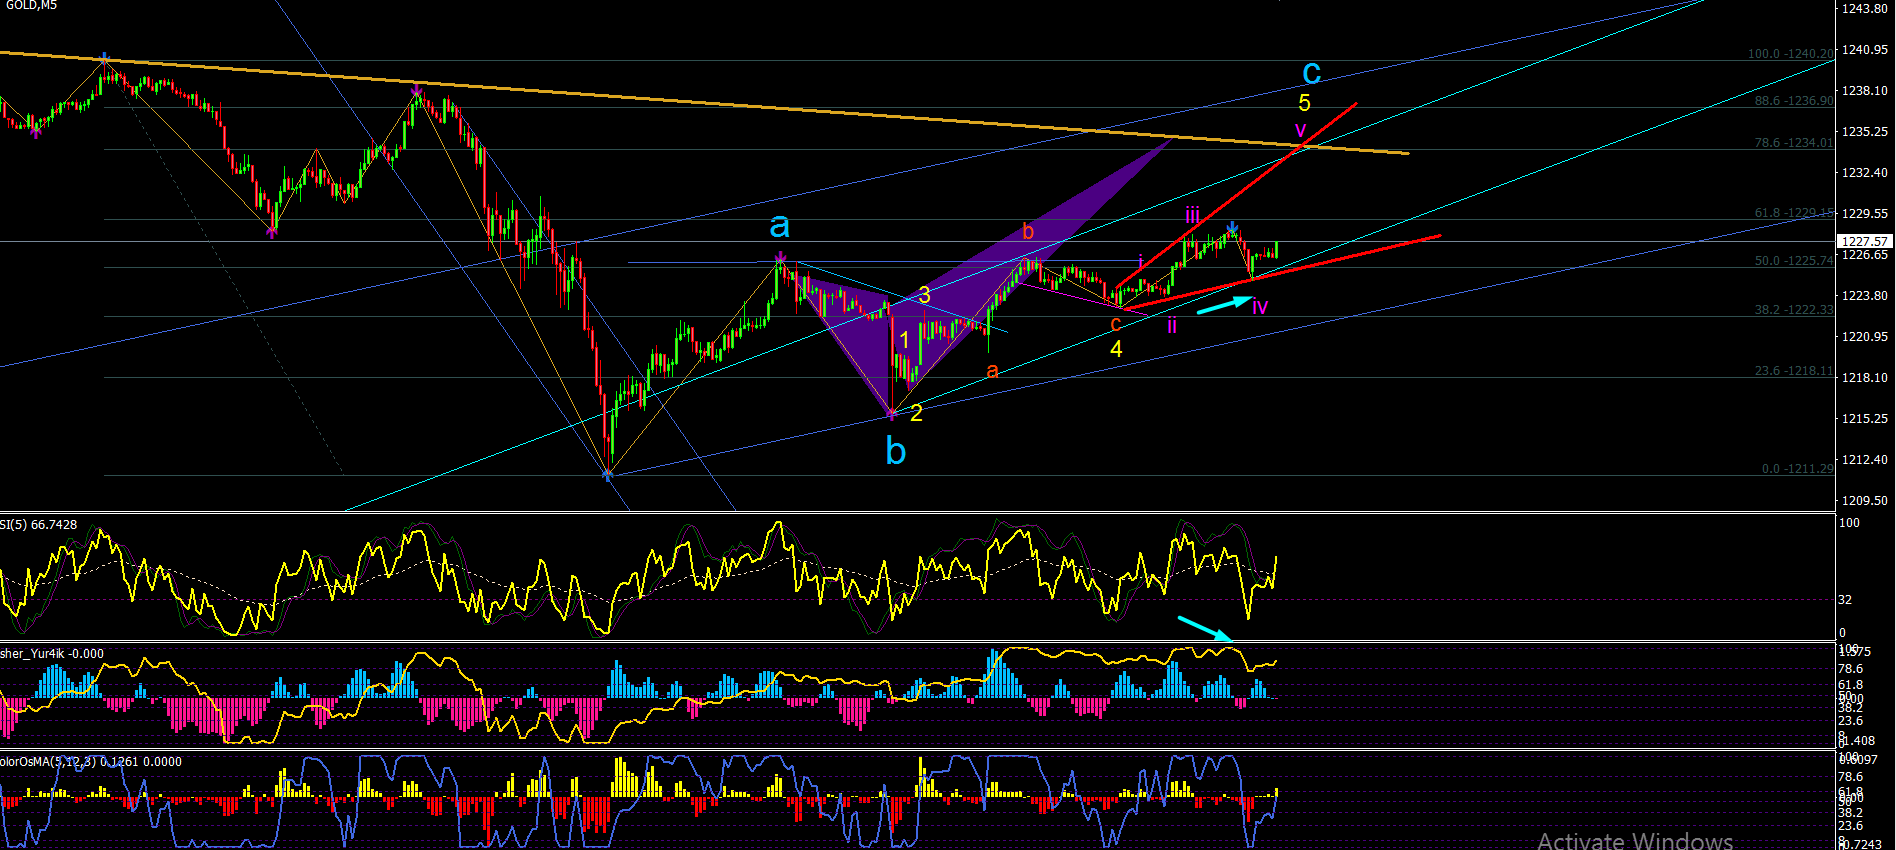The width and height of the screenshot is (1896, 850).
Task: Select the Fibonacci 50.0 -1225.74 level label
Action: tap(1794, 261)
